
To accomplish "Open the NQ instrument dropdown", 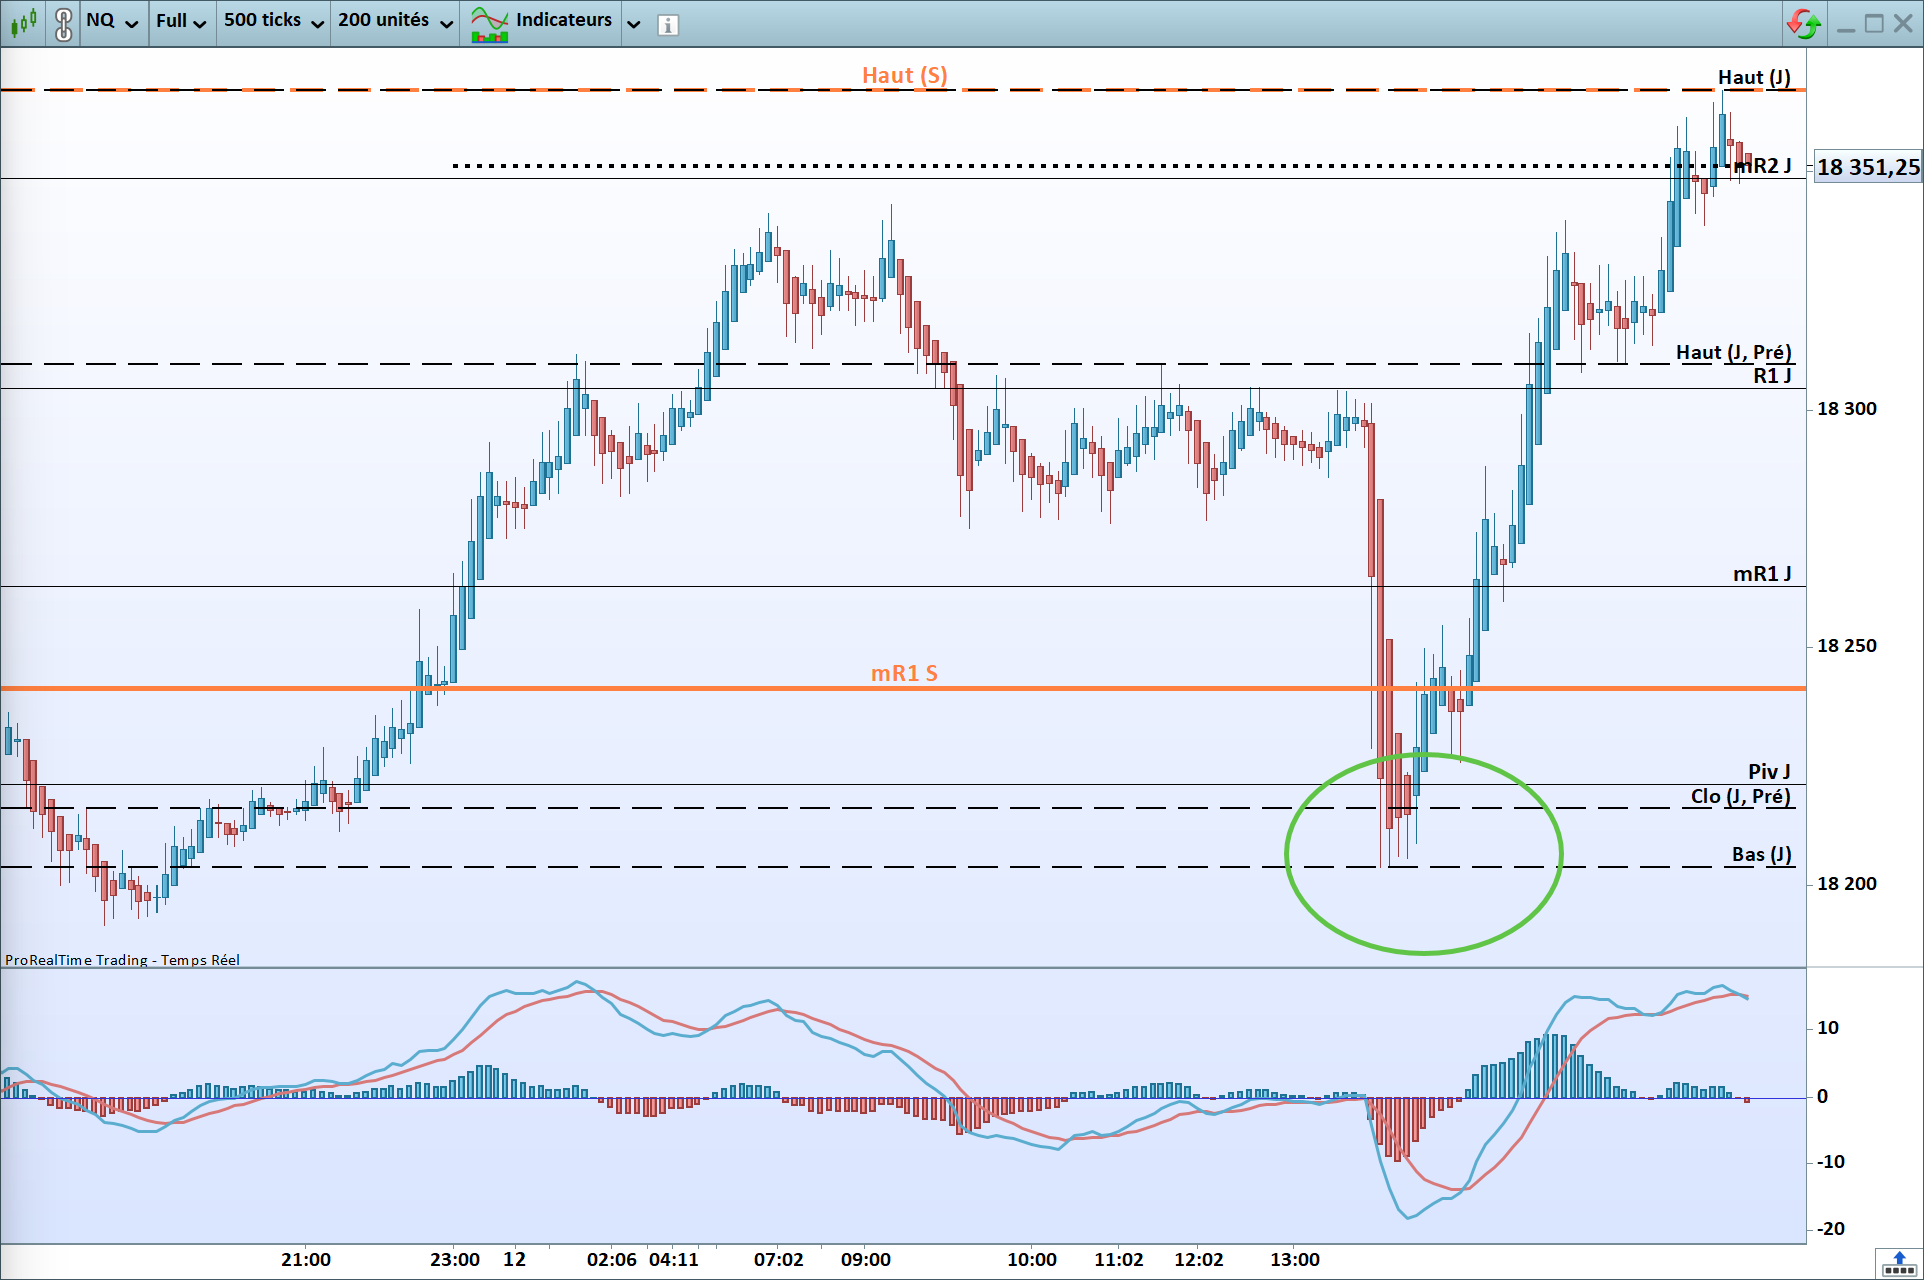I will coord(112,21).
